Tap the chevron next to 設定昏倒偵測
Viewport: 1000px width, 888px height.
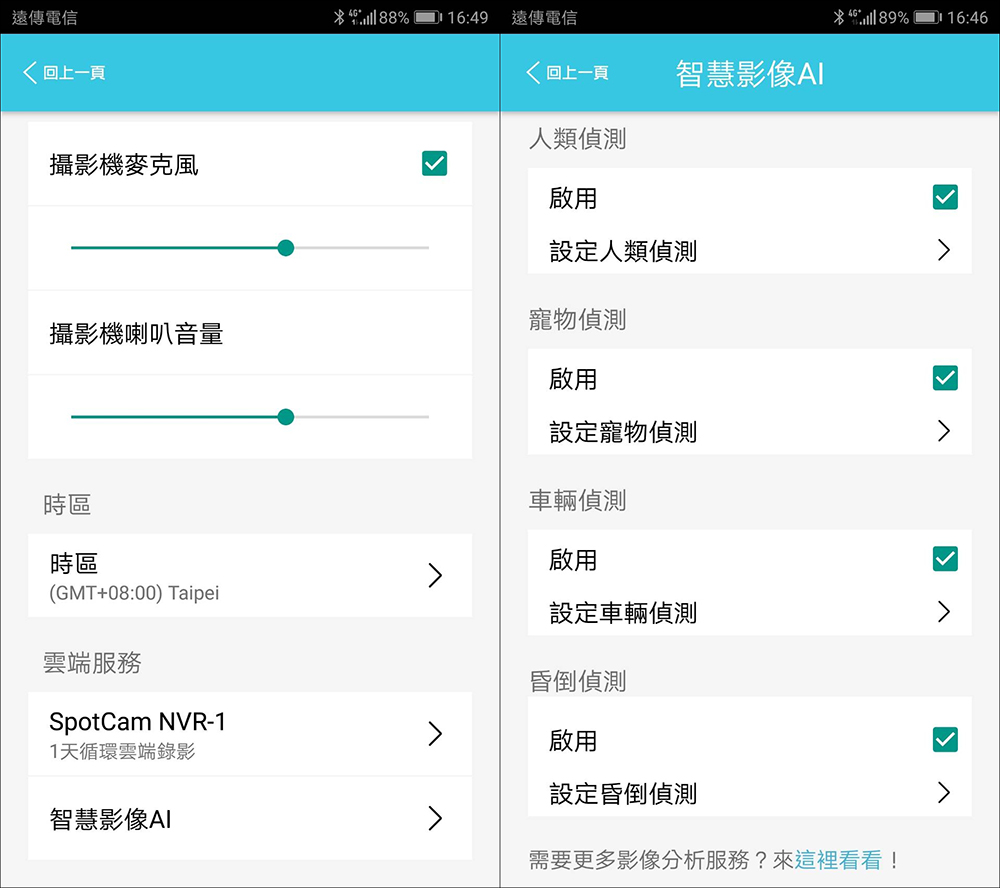pyautogui.click(x=945, y=793)
